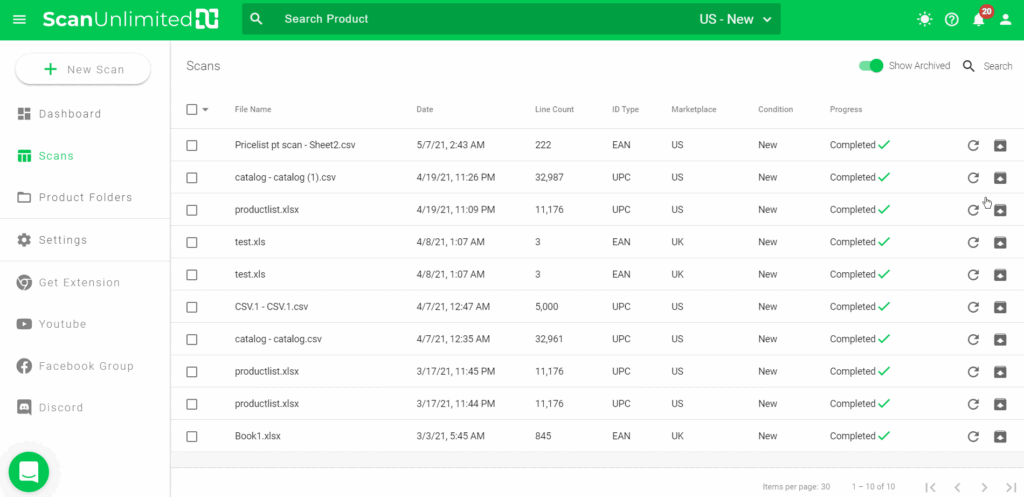Viewport: 1024px width, 497px height.
Task: Check the box for catalog - catalog (1).csv
Action: coord(192,178)
